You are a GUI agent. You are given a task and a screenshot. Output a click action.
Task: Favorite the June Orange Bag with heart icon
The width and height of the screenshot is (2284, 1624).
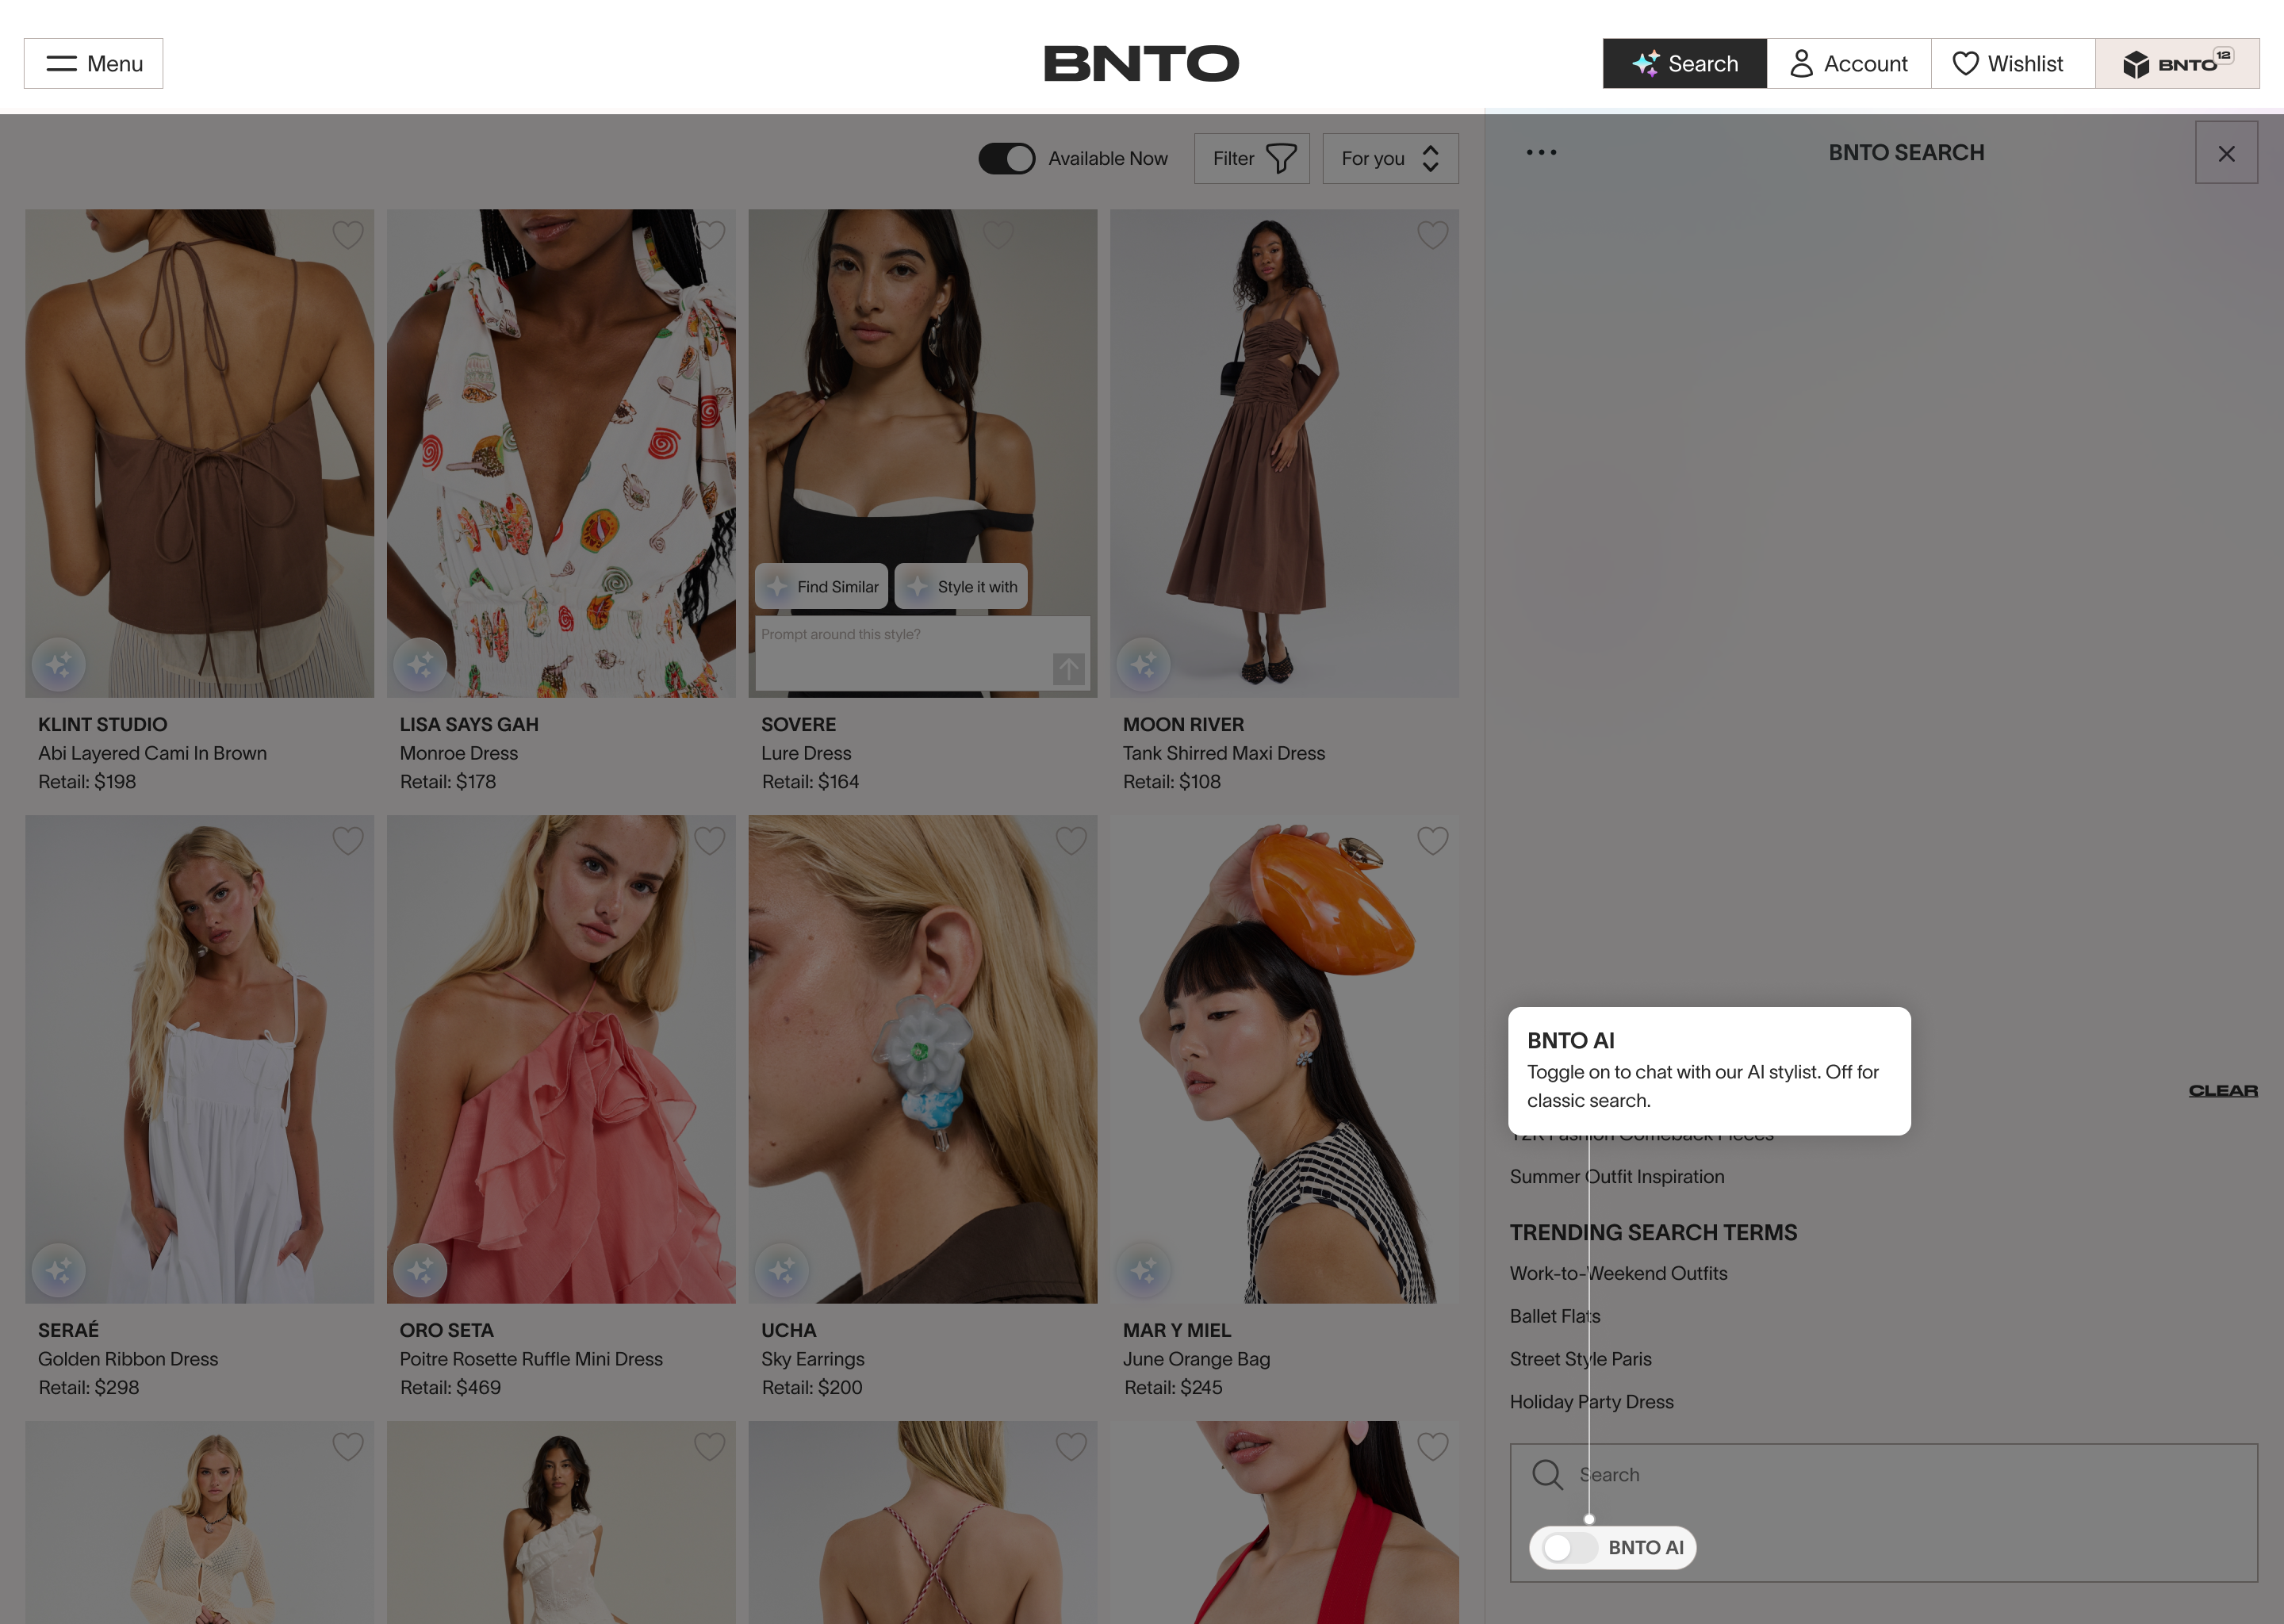click(x=1432, y=841)
